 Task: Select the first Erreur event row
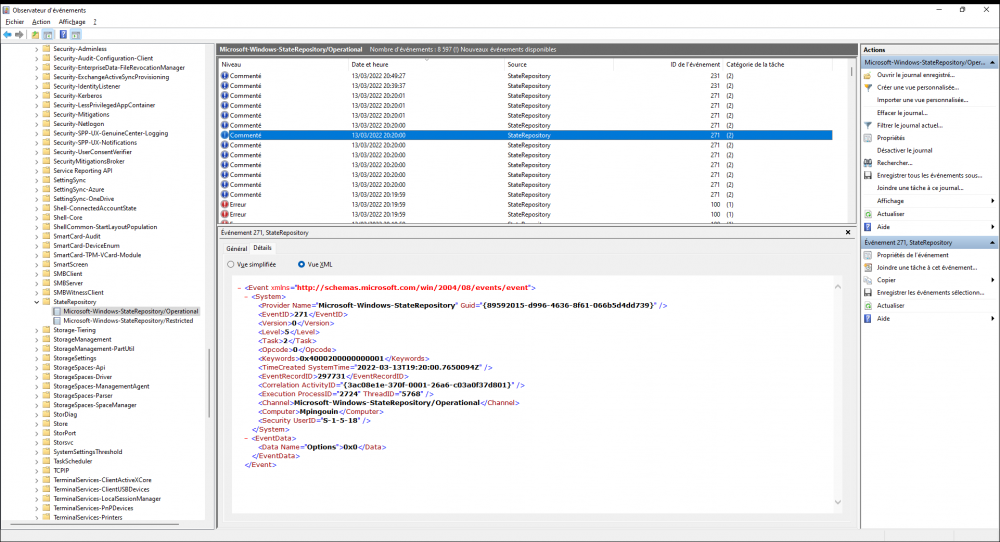coord(238,204)
